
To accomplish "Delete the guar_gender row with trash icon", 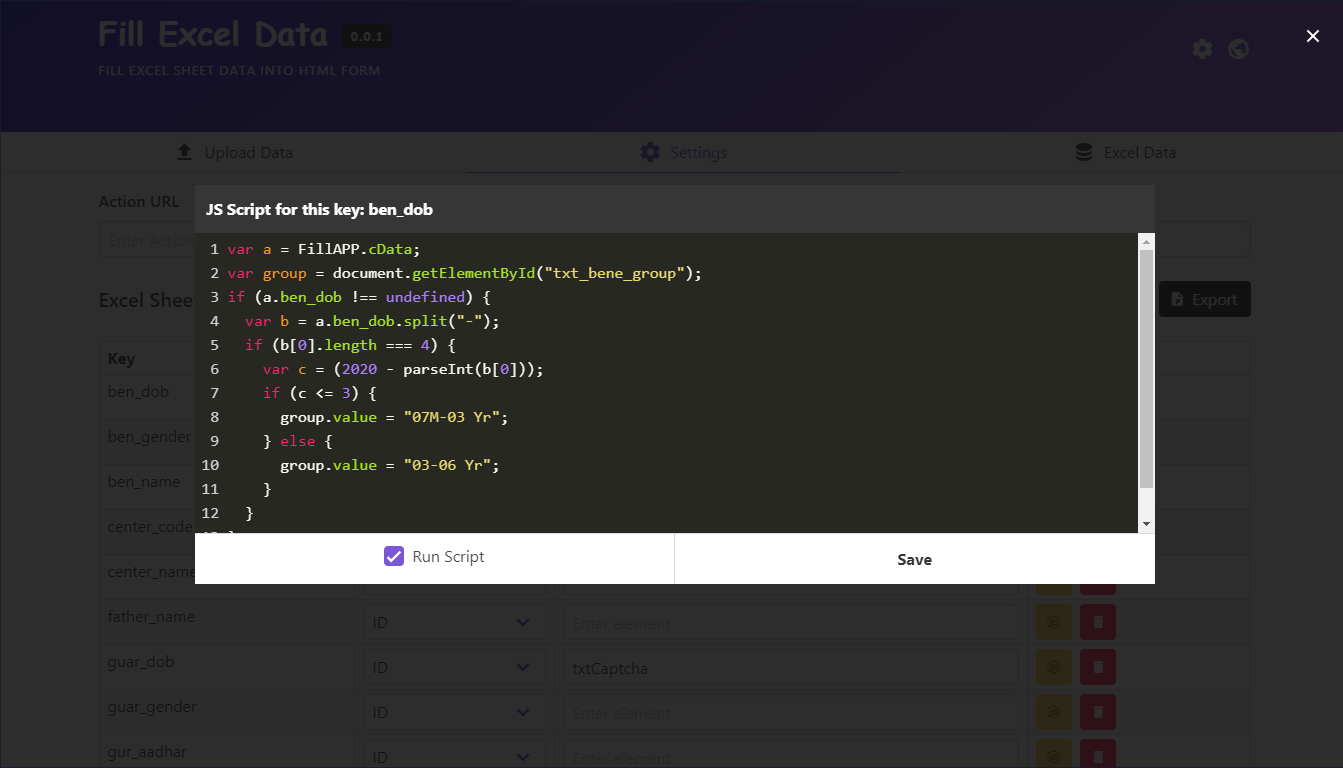I will click(x=1098, y=712).
